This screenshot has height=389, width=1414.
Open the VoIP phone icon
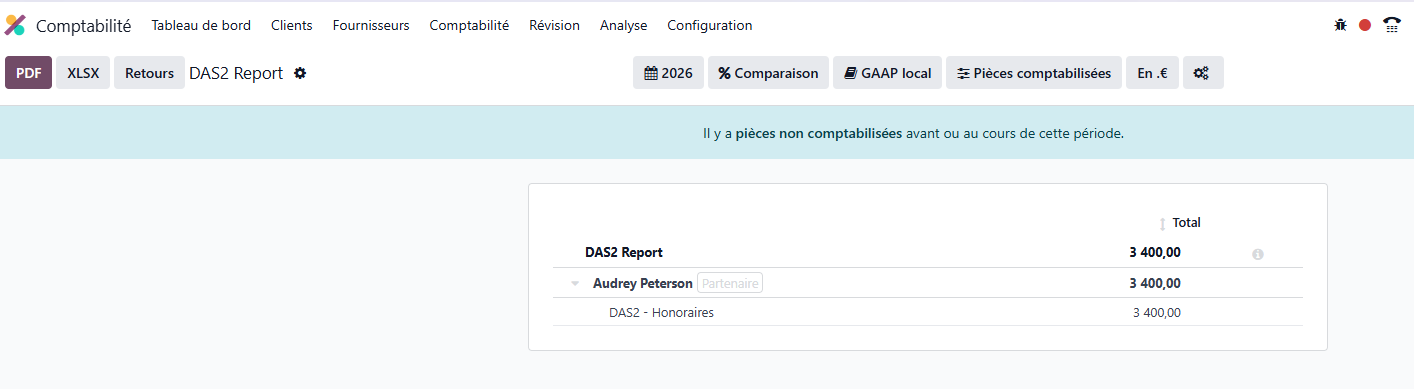pos(1391,25)
